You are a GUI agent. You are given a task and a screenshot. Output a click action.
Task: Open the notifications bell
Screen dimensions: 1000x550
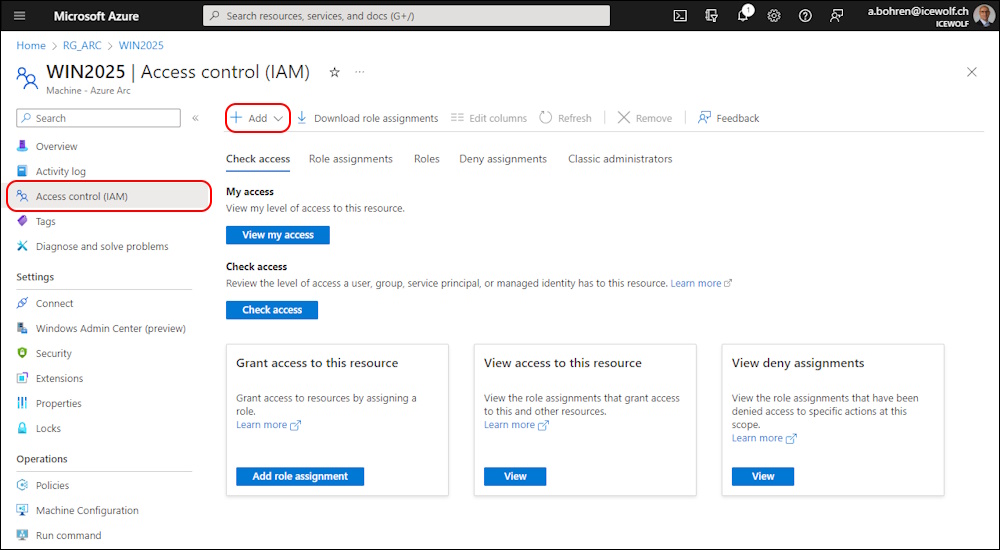(743, 15)
